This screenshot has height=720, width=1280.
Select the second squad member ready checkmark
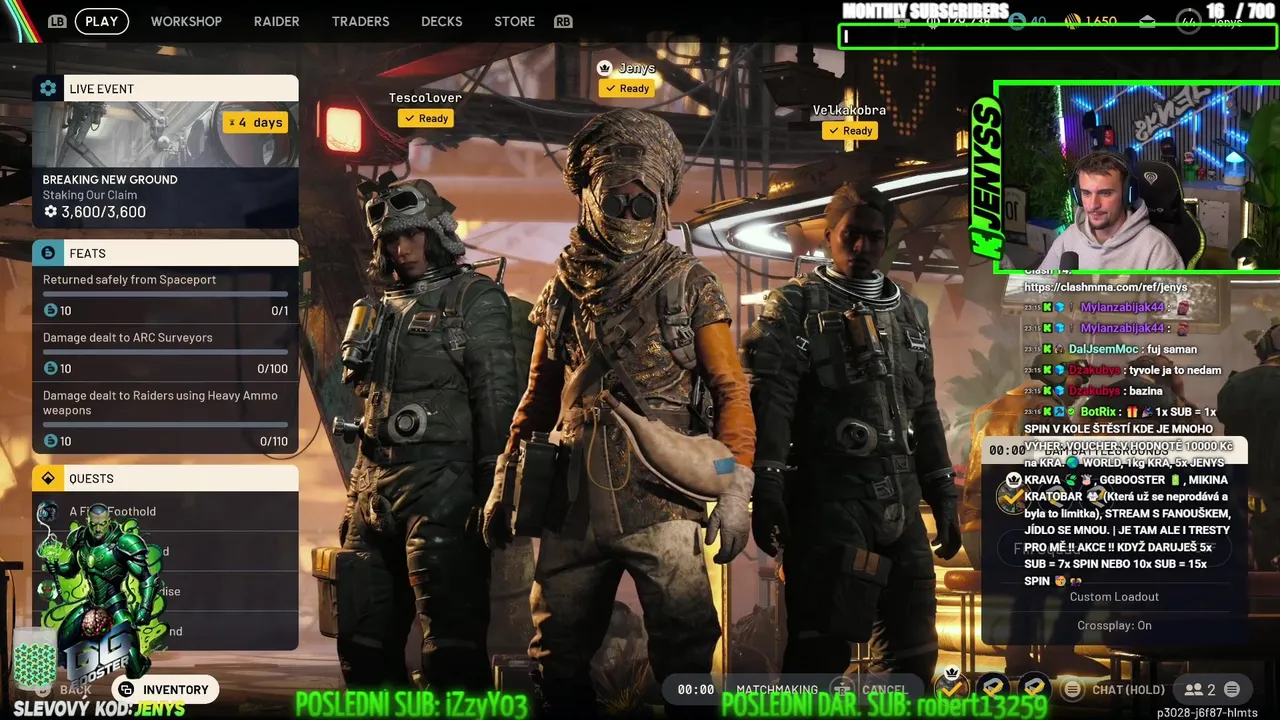click(993, 688)
